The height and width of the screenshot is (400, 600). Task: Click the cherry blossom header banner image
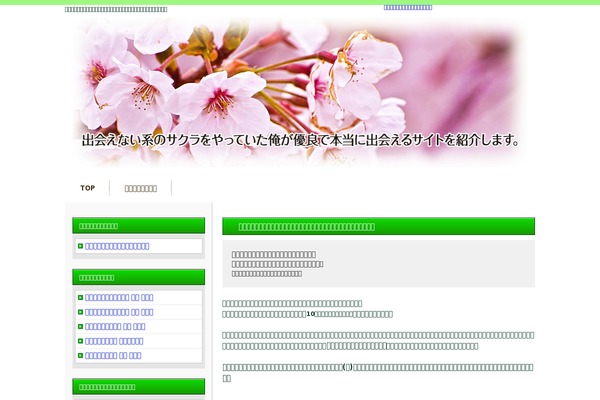pyautogui.click(x=300, y=90)
